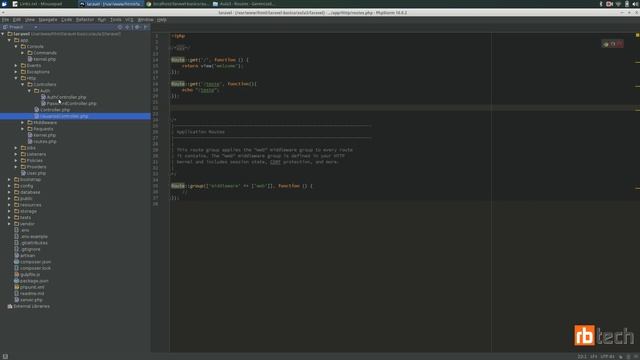The height and width of the screenshot is (360, 640).
Task: Collapse the Auth folder
Action: (x=29, y=91)
